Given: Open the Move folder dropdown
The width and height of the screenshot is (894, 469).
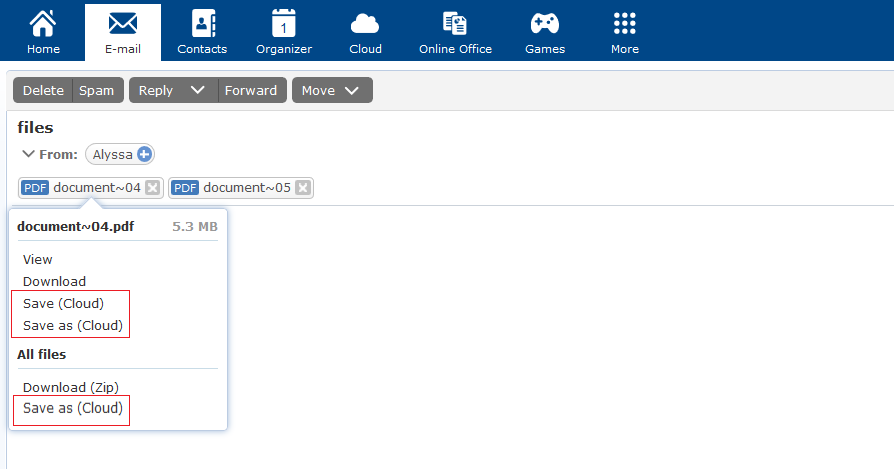Looking at the screenshot, I should click(332, 90).
